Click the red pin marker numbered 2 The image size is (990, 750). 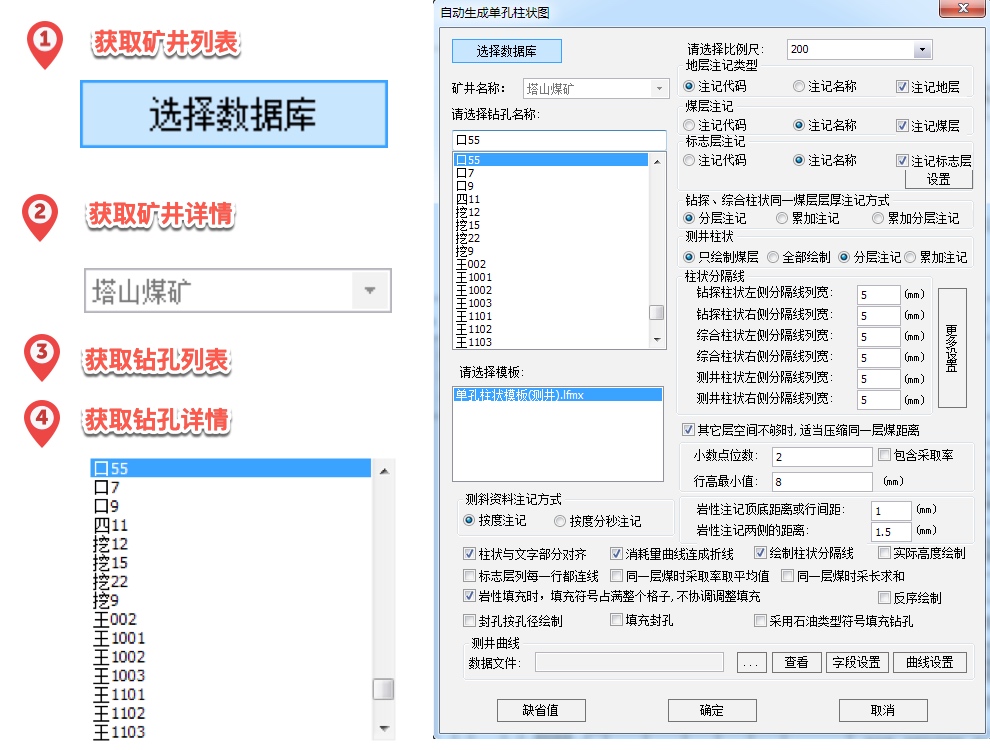point(39,215)
